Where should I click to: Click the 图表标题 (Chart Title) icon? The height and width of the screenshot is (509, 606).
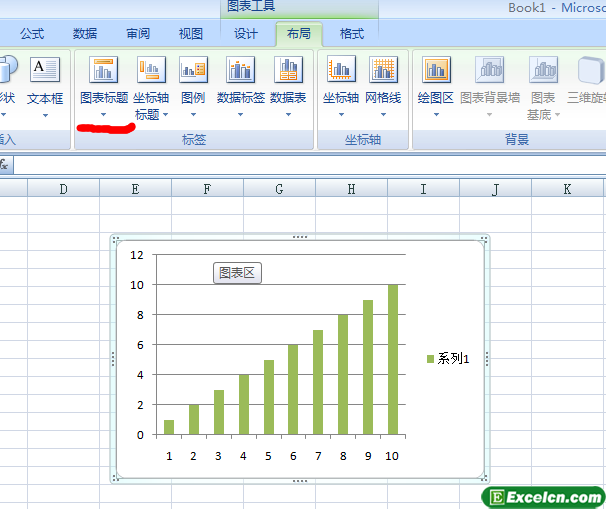pyautogui.click(x=103, y=70)
